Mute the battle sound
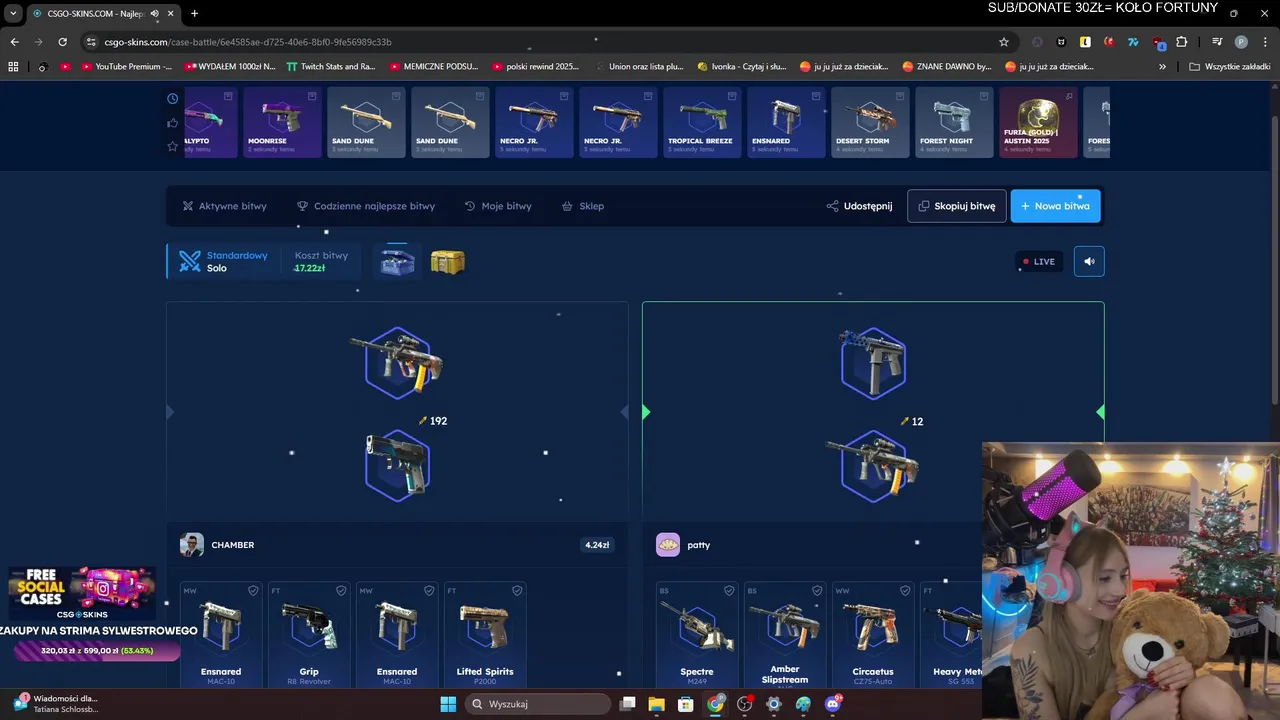Viewport: 1280px width, 720px height. pyautogui.click(x=1089, y=261)
